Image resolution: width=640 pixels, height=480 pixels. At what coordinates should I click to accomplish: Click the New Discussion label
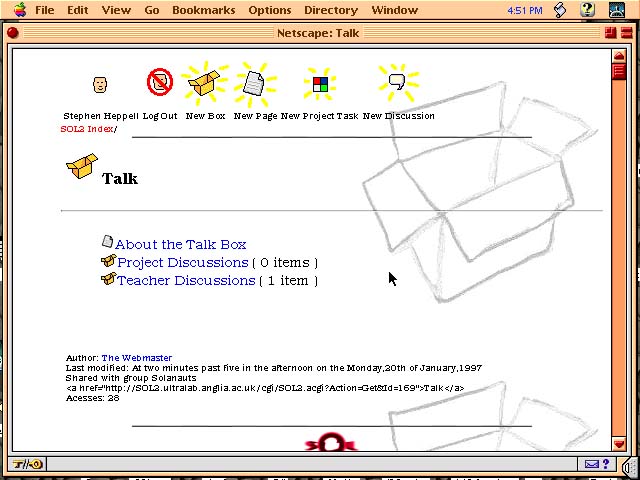(398, 116)
